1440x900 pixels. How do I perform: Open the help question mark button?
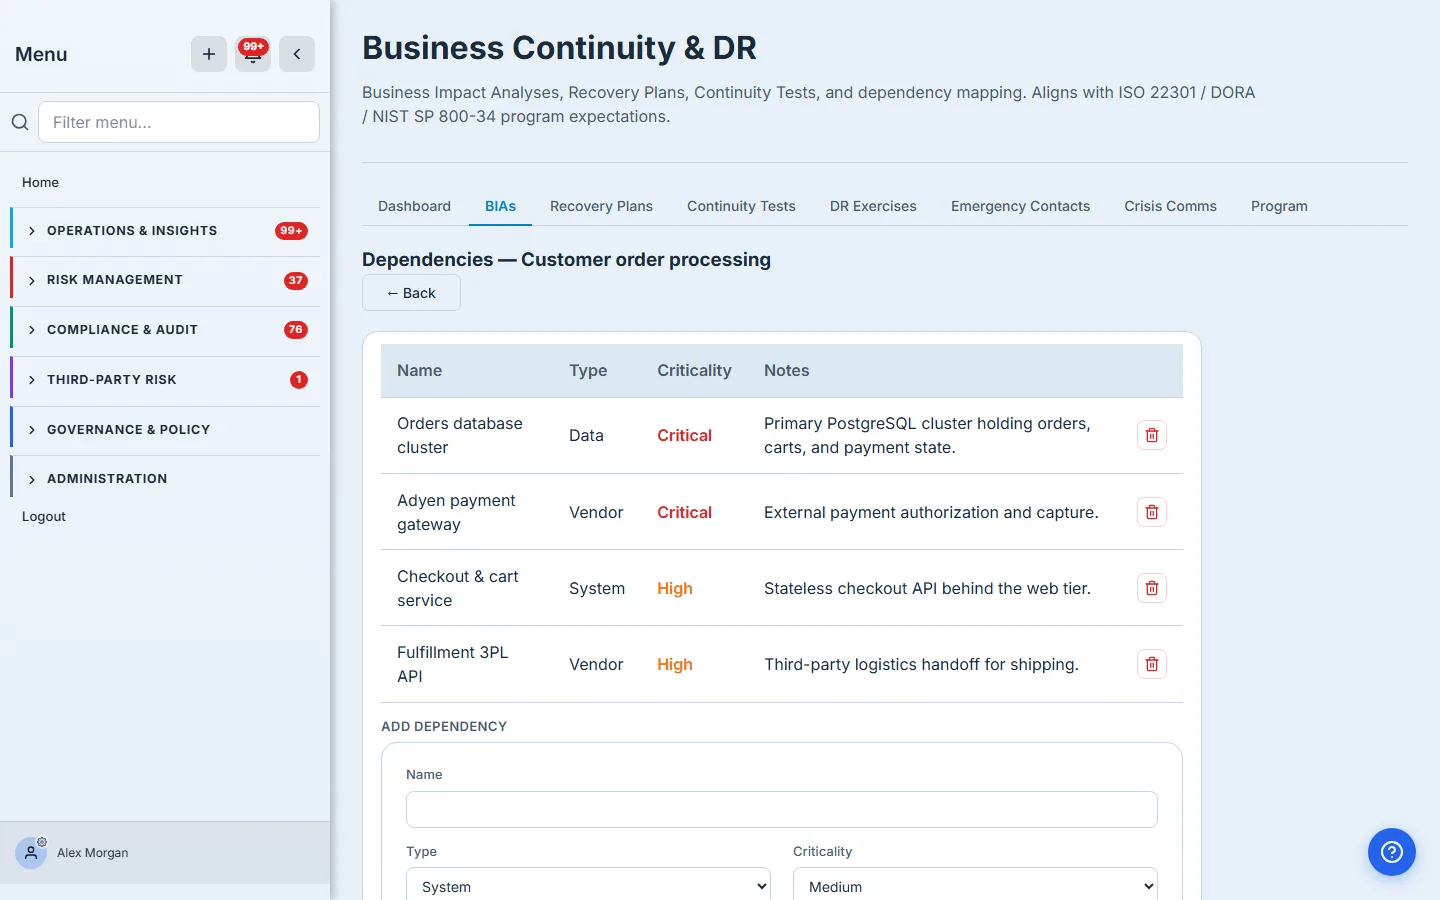point(1392,852)
